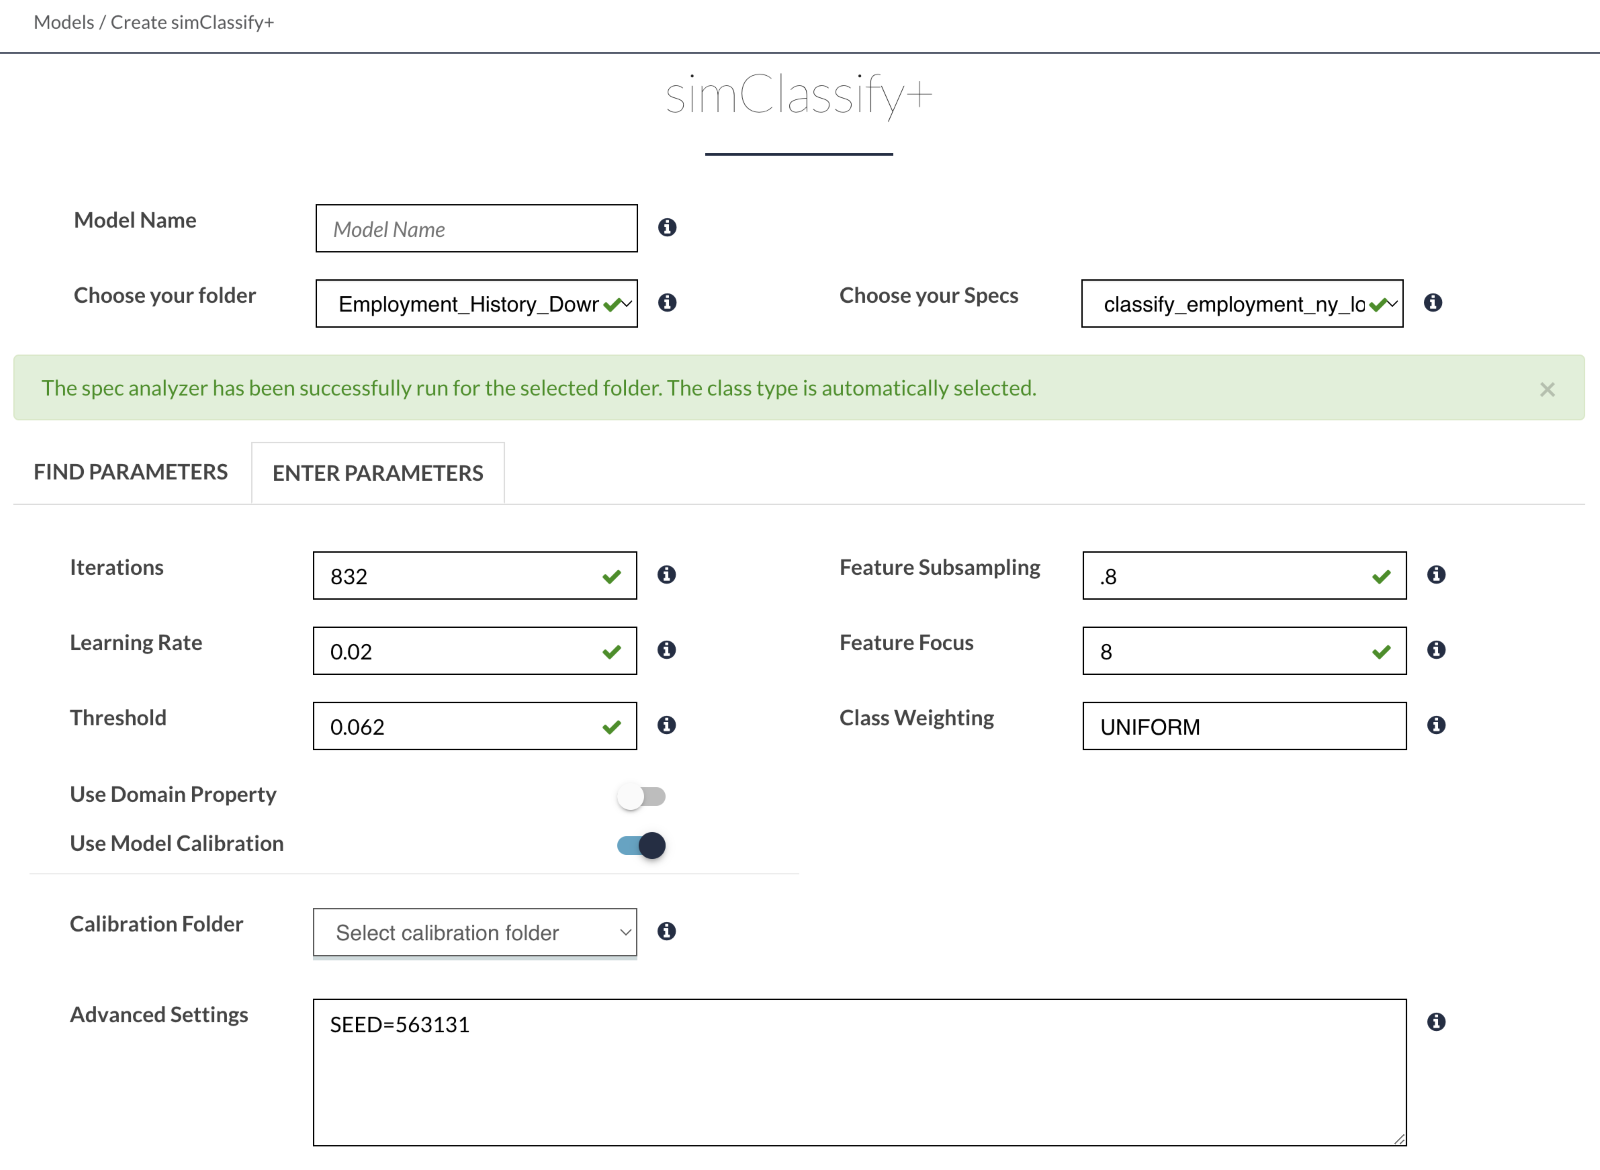Open the Select calibration folder dropdown
Image resolution: width=1600 pixels, height=1170 pixels.
pyautogui.click(x=474, y=933)
